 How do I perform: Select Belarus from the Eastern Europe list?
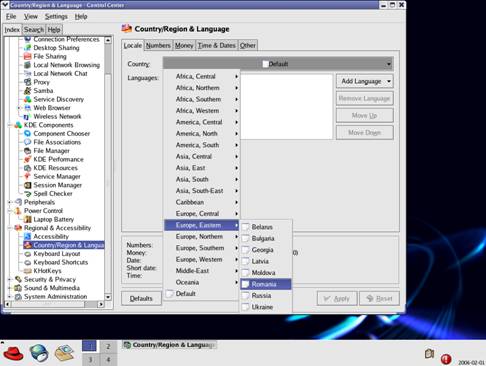[x=266, y=227]
